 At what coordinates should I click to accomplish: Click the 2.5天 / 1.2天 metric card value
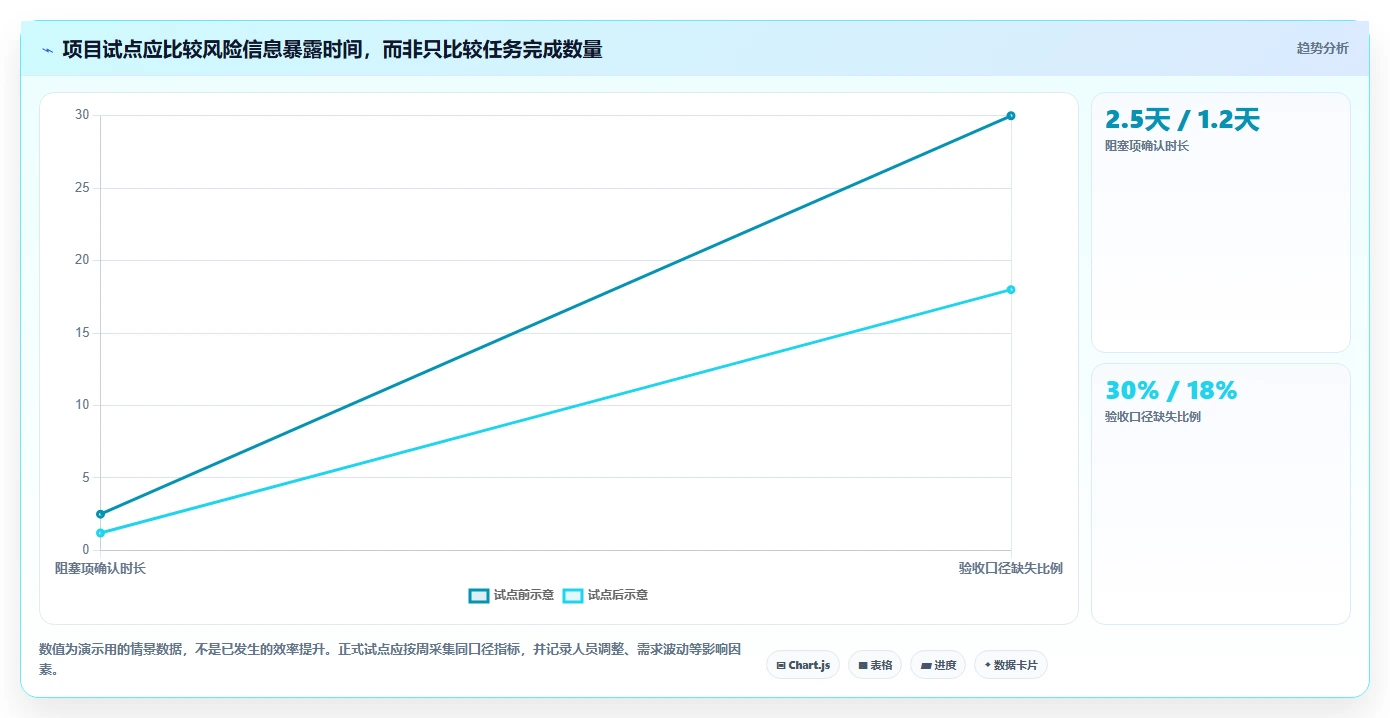[x=1182, y=120]
